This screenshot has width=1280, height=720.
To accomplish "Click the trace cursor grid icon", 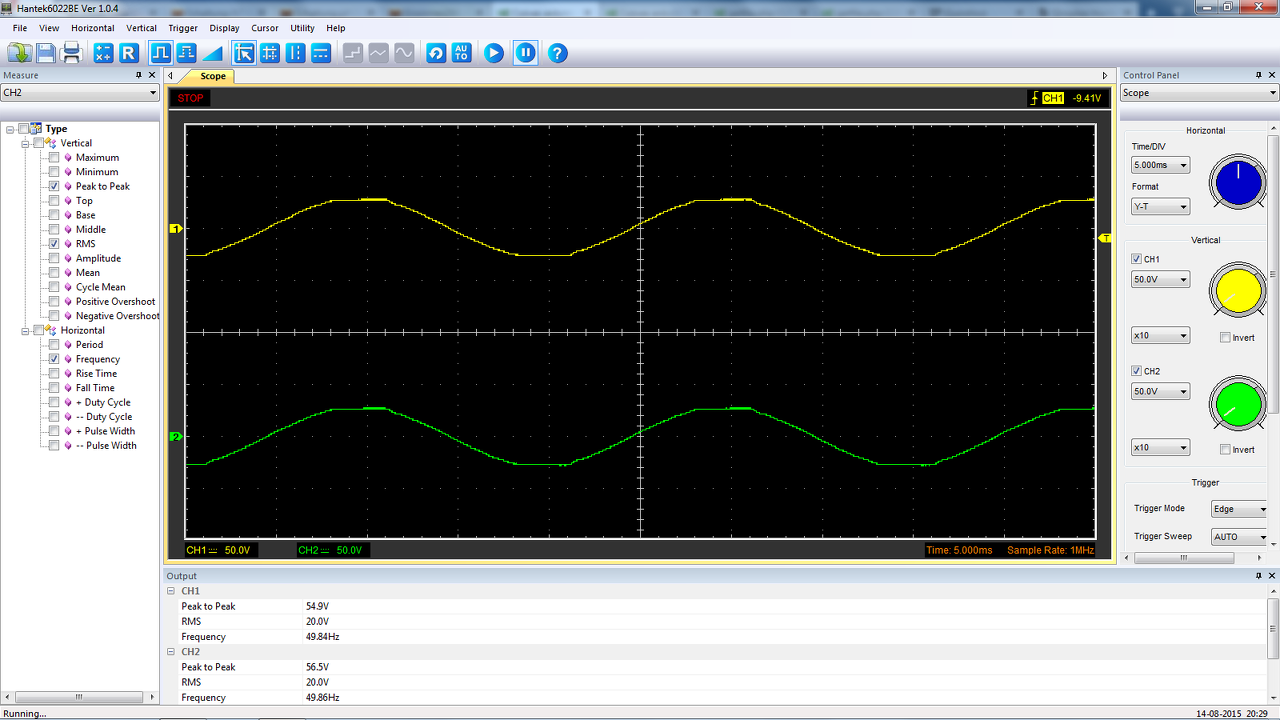I will coord(270,53).
